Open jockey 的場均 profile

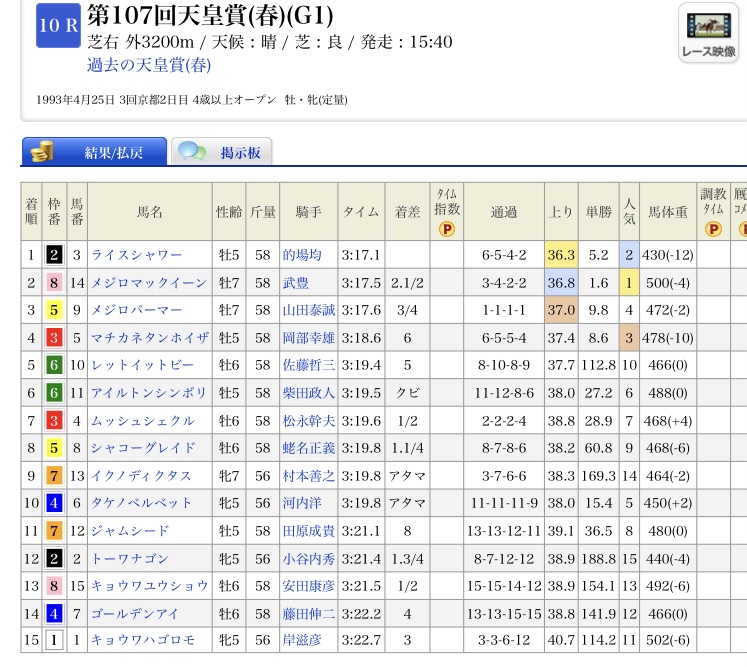point(302,255)
